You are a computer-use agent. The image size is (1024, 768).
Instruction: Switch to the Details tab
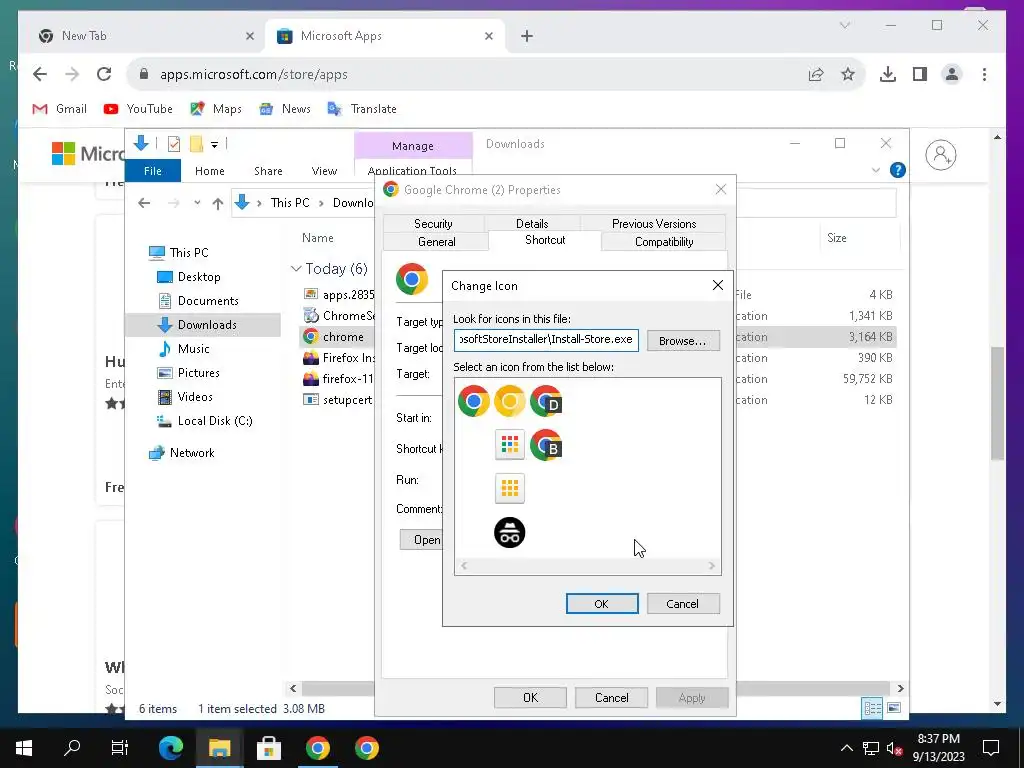pos(532,223)
